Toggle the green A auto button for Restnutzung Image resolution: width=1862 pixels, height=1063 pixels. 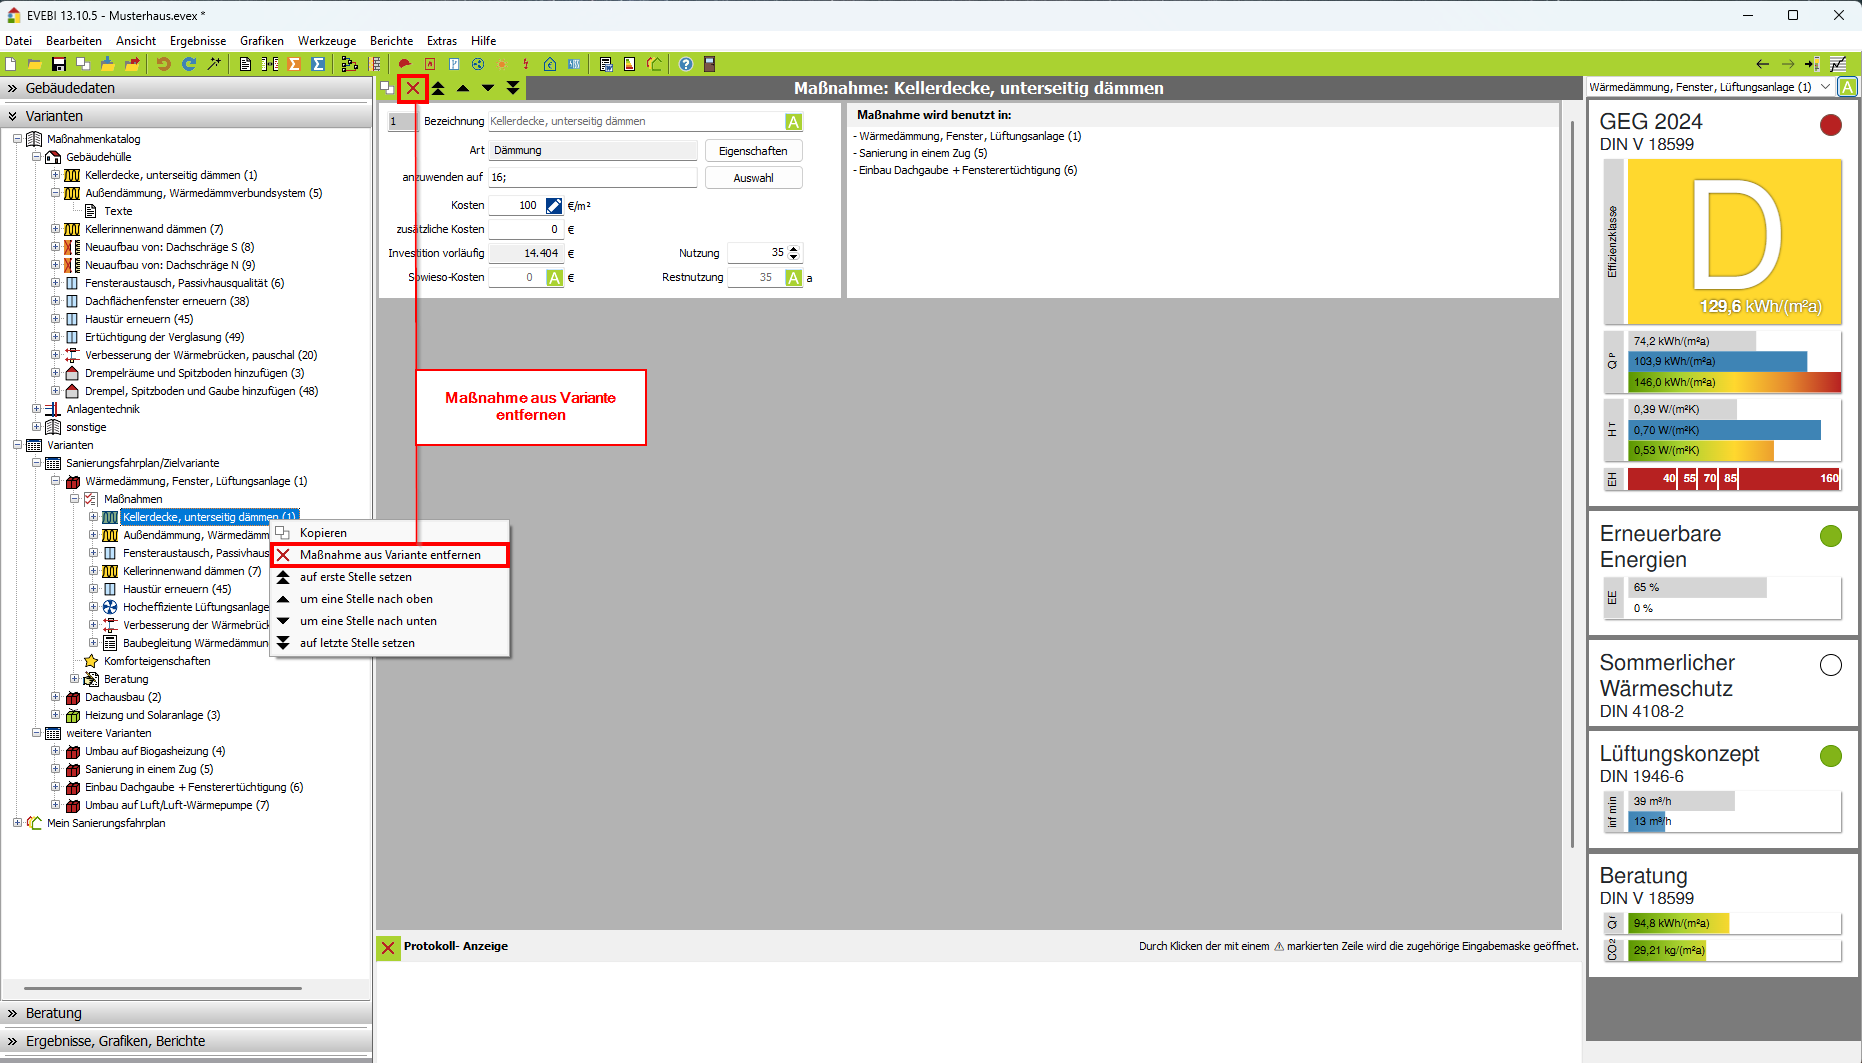[793, 278]
